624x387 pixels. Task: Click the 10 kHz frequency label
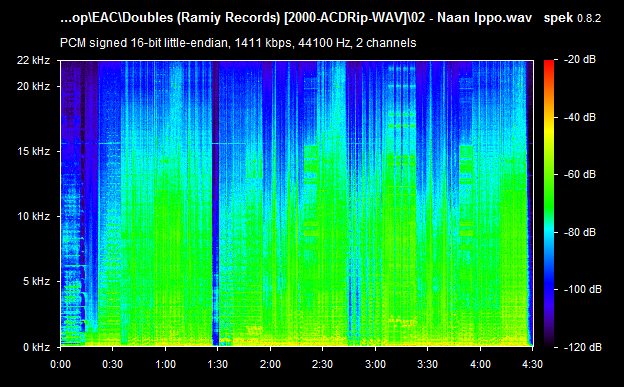click(x=33, y=216)
